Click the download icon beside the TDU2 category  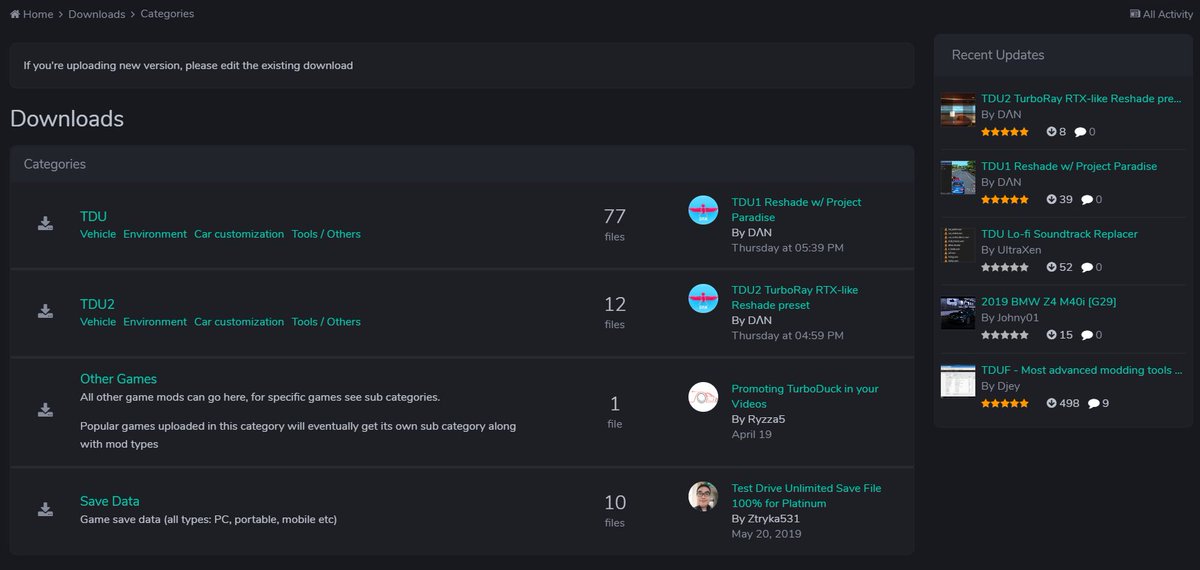click(45, 311)
